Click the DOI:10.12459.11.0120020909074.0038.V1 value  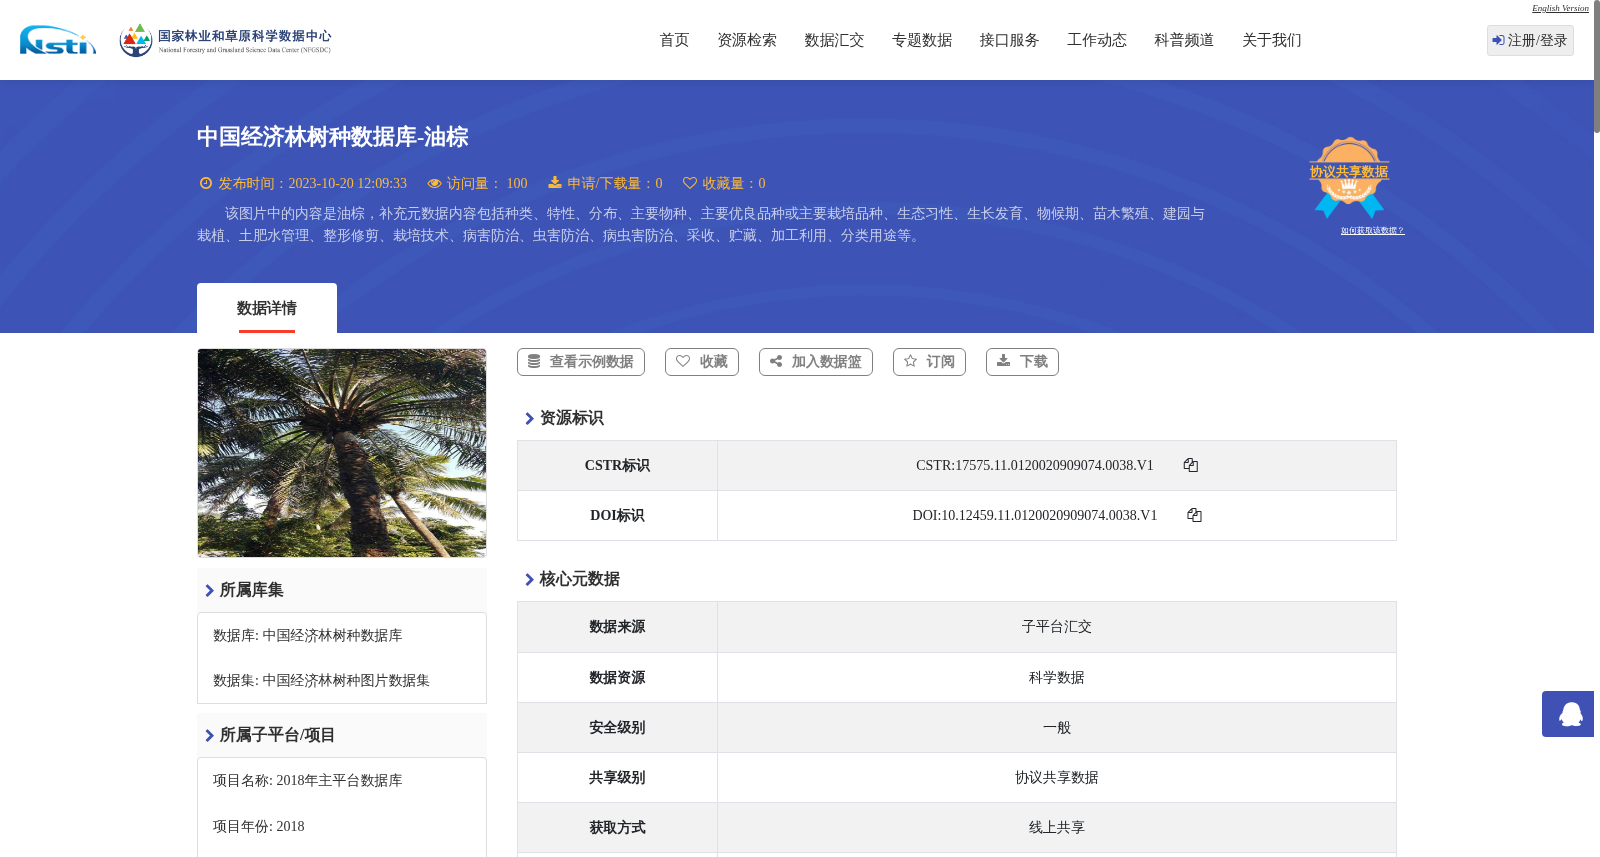point(1035,516)
